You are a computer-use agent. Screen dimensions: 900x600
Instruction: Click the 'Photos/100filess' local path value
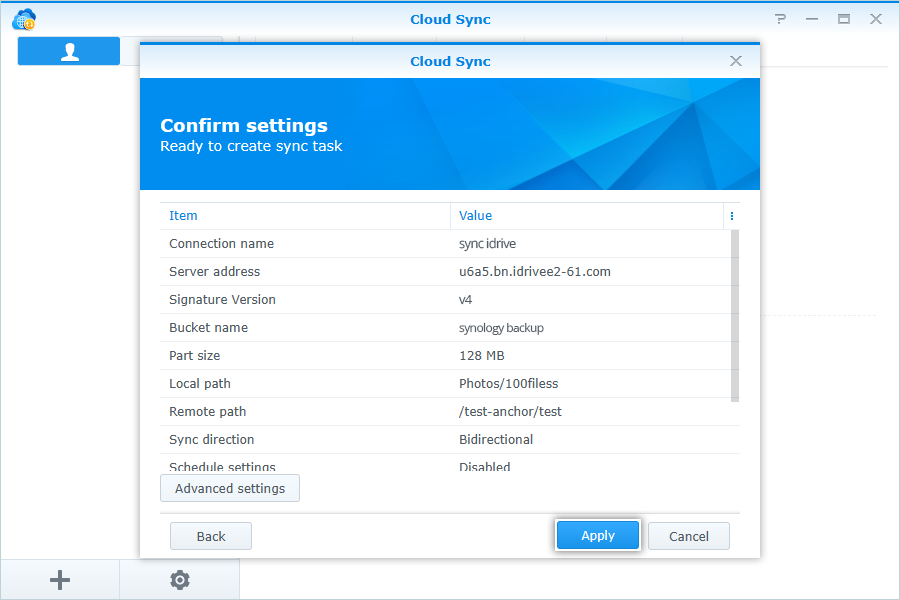(509, 384)
